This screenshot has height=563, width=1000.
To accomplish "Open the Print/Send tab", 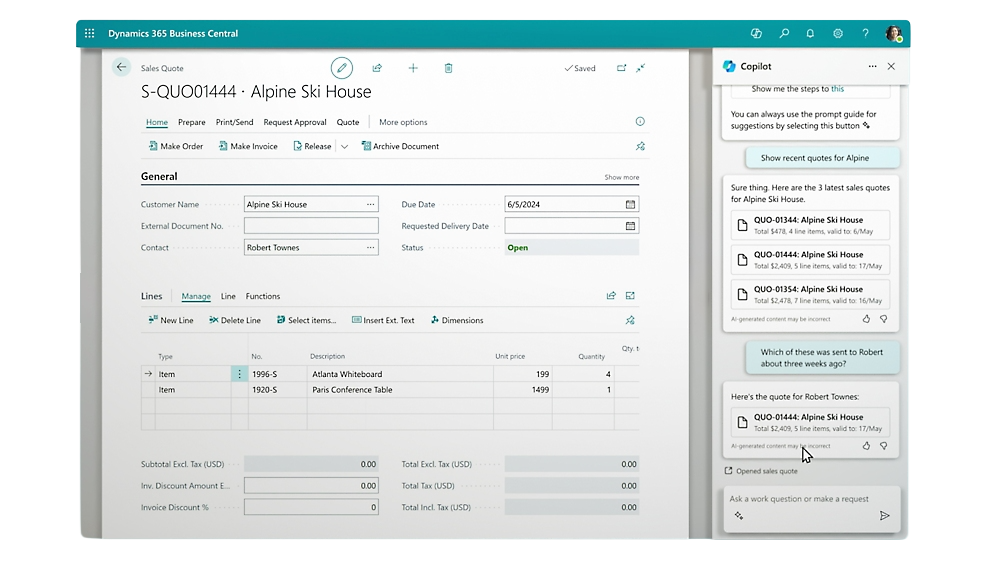I will pos(234,122).
